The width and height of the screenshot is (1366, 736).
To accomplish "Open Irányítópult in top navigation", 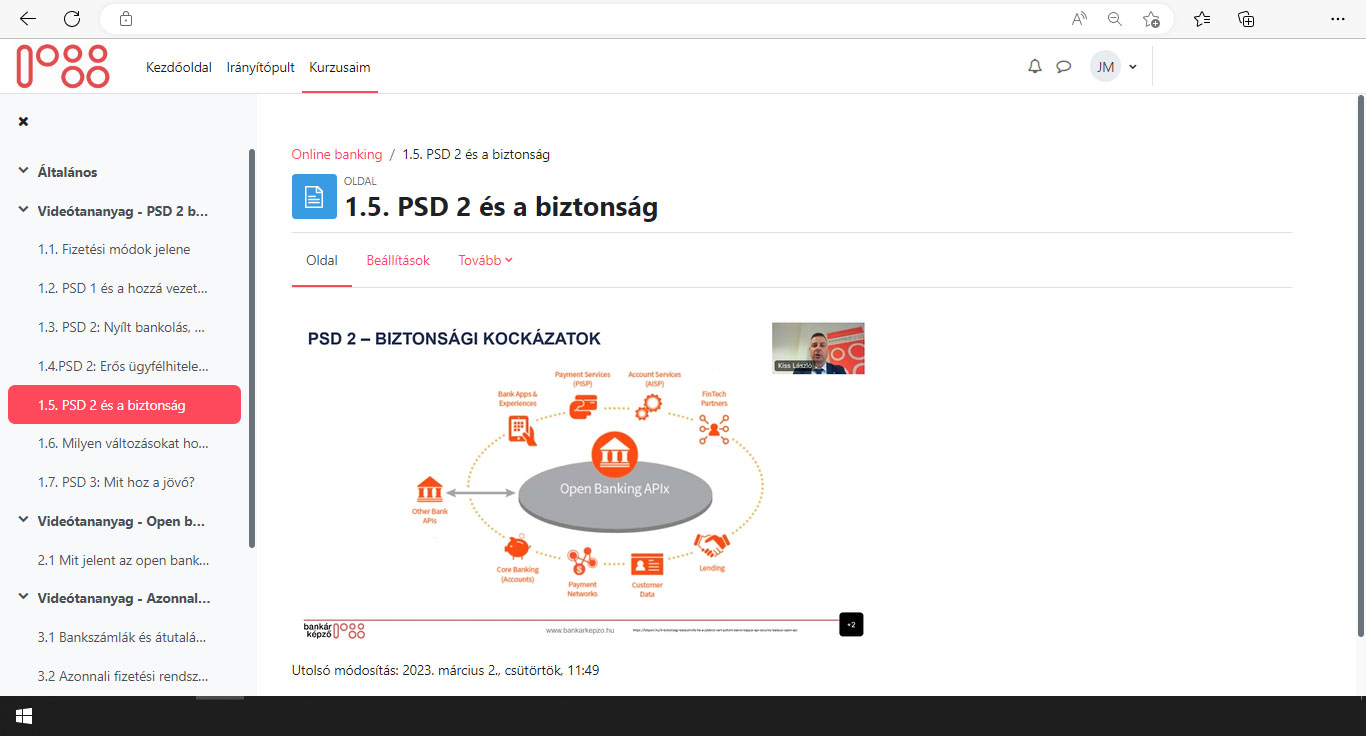I will [260, 67].
